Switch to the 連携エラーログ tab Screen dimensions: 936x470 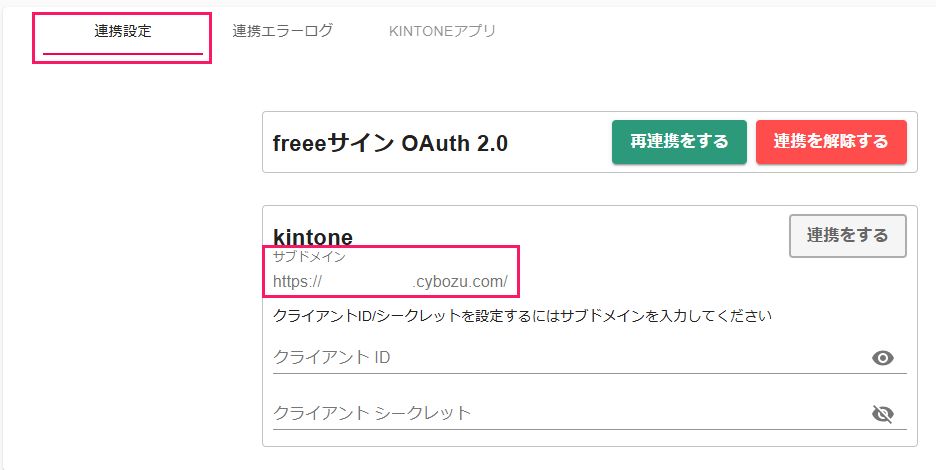(x=282, y=31)
